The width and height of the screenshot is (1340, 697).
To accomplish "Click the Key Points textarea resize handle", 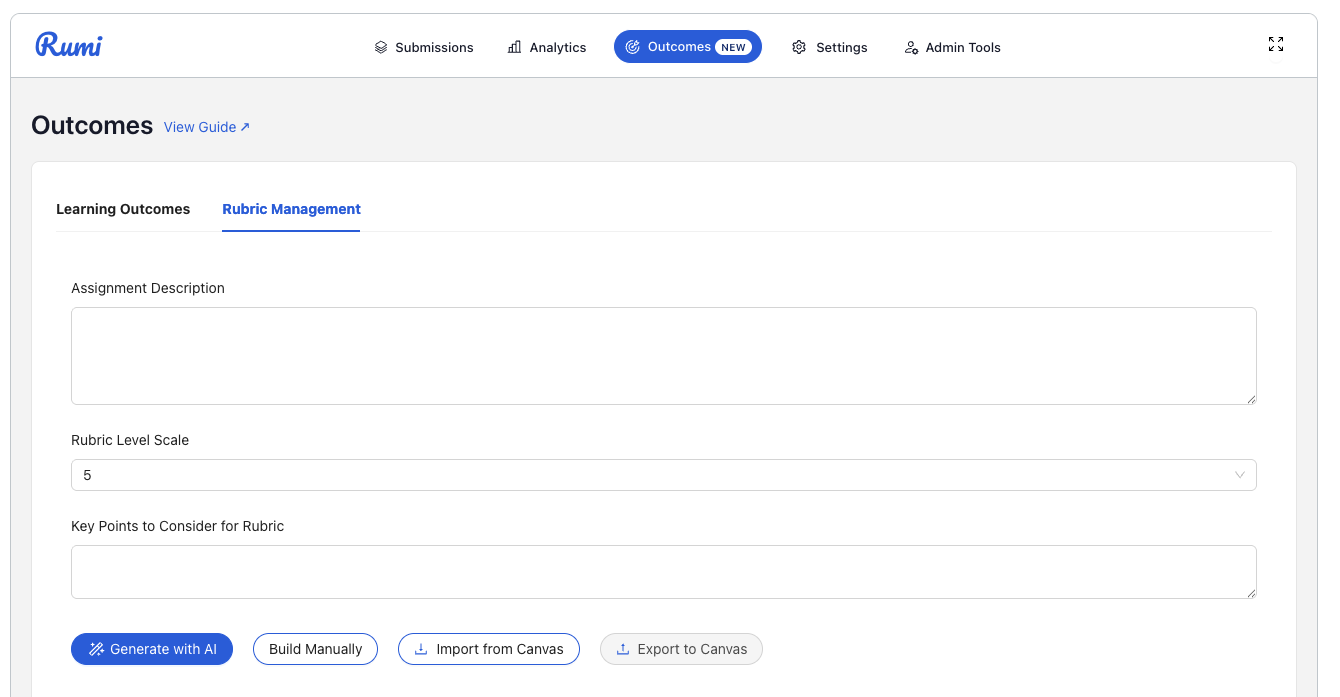I will (1250, 592).
